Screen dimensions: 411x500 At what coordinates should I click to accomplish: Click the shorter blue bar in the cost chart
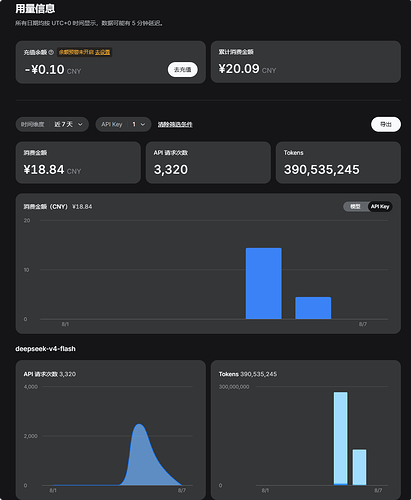coord(313,308)
